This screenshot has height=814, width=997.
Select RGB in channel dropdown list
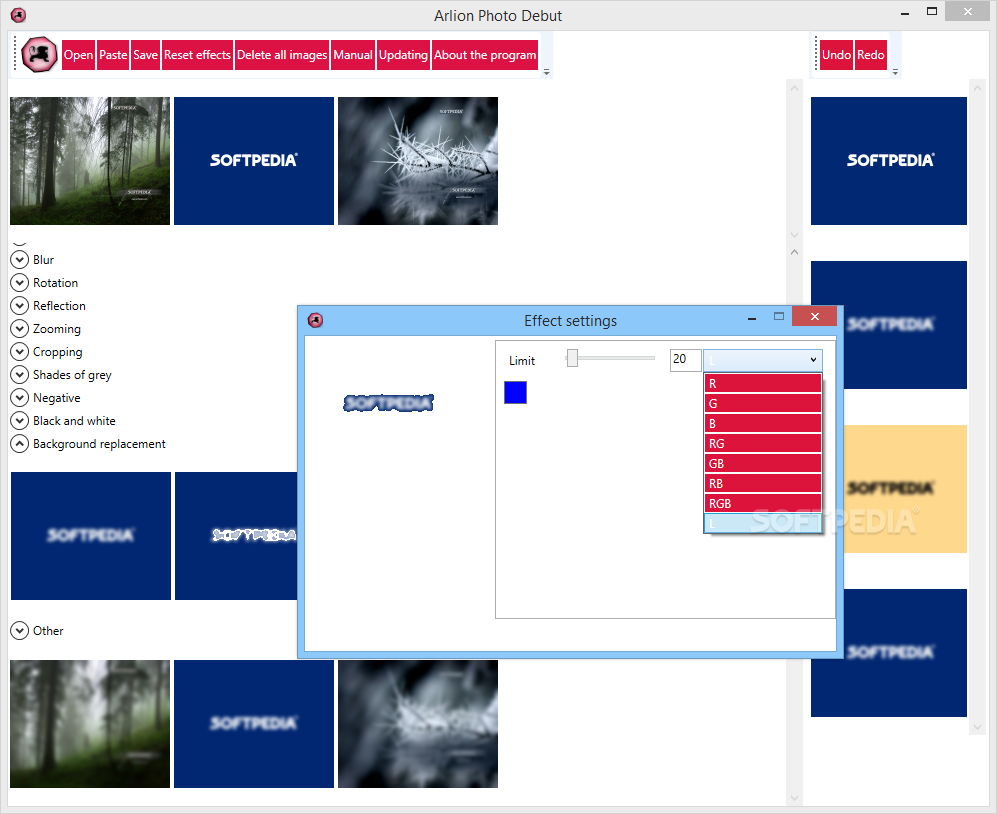point(762,503)
